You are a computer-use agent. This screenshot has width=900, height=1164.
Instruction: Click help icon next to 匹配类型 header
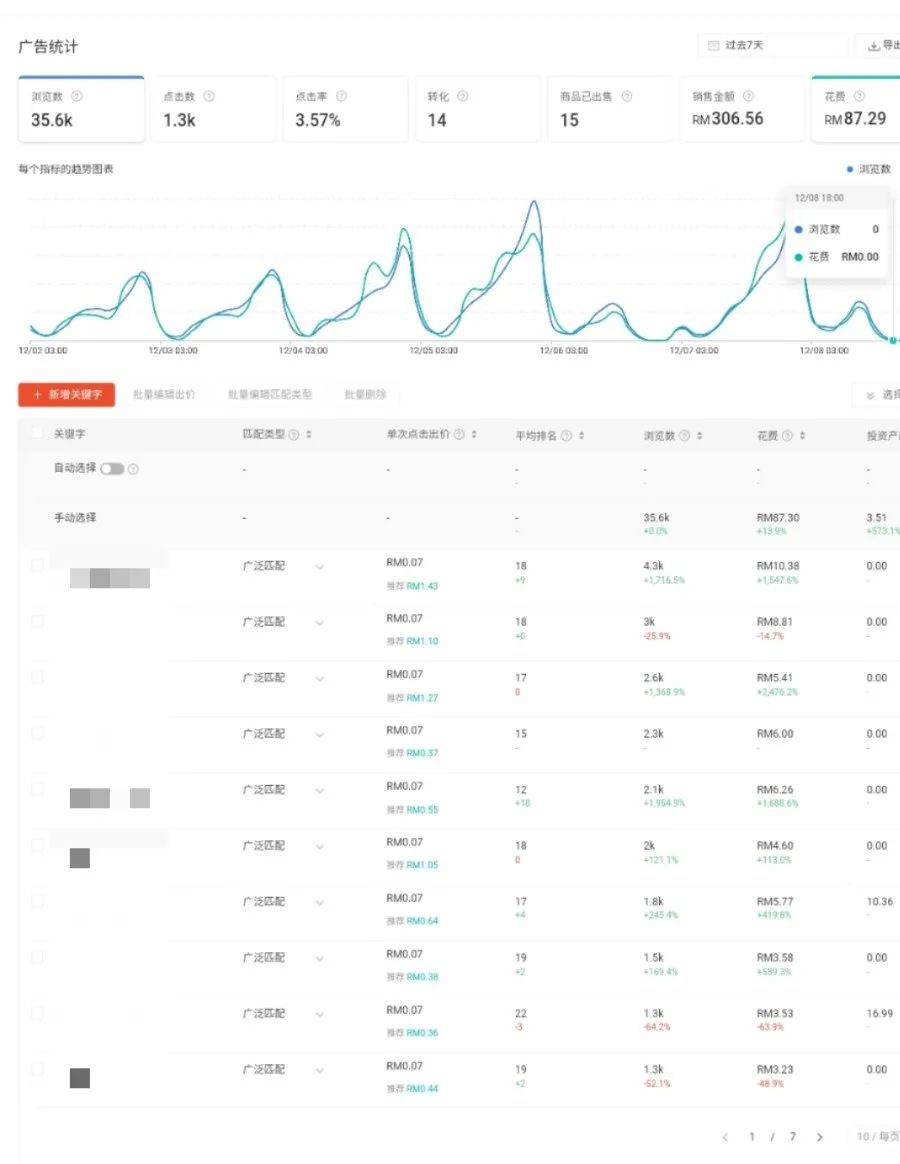pyautogui.click(x=294, y=435)
